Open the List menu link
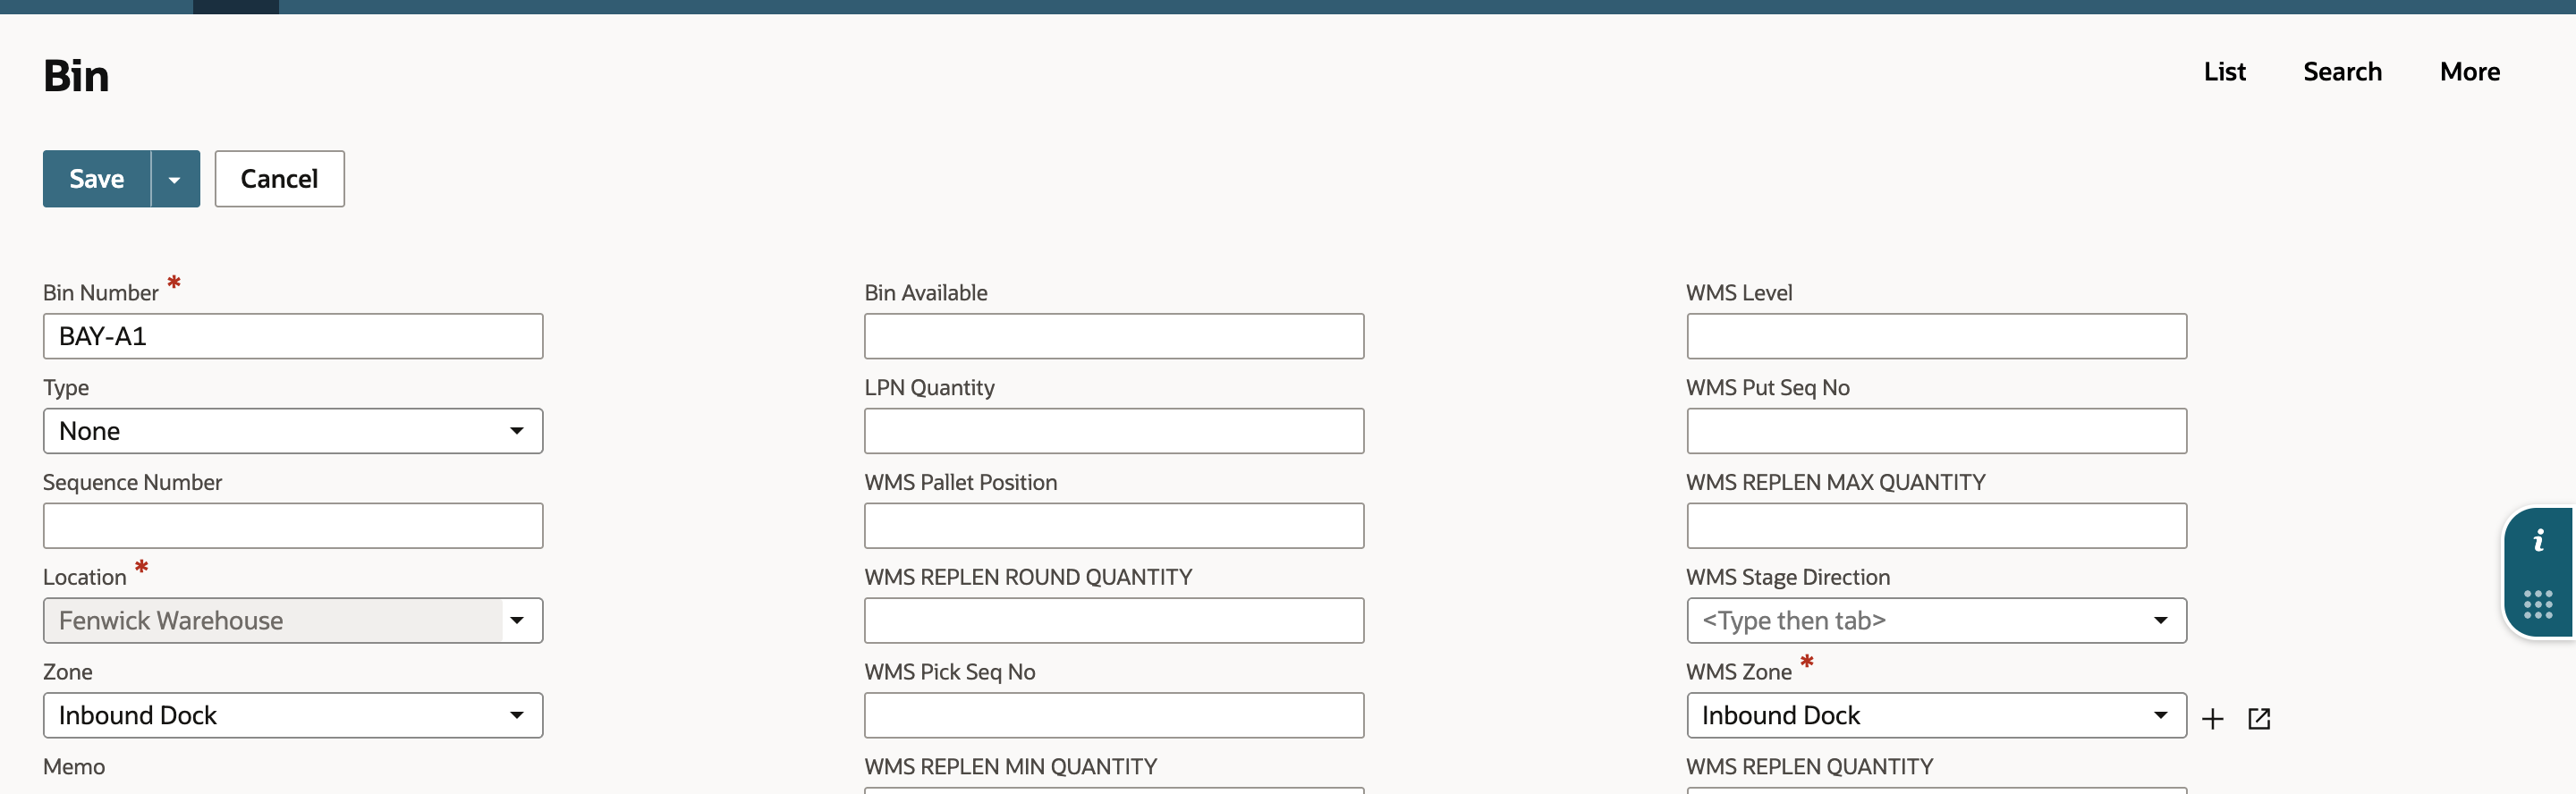 2224,72
